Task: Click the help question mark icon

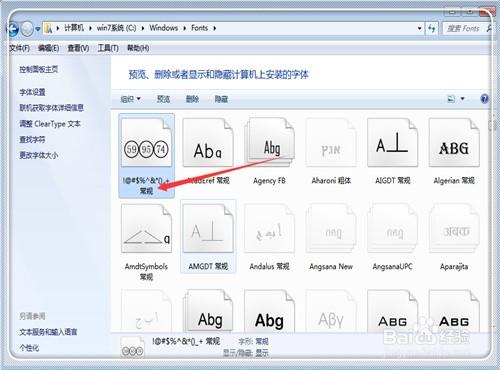Action: click(x=484, y=99)
